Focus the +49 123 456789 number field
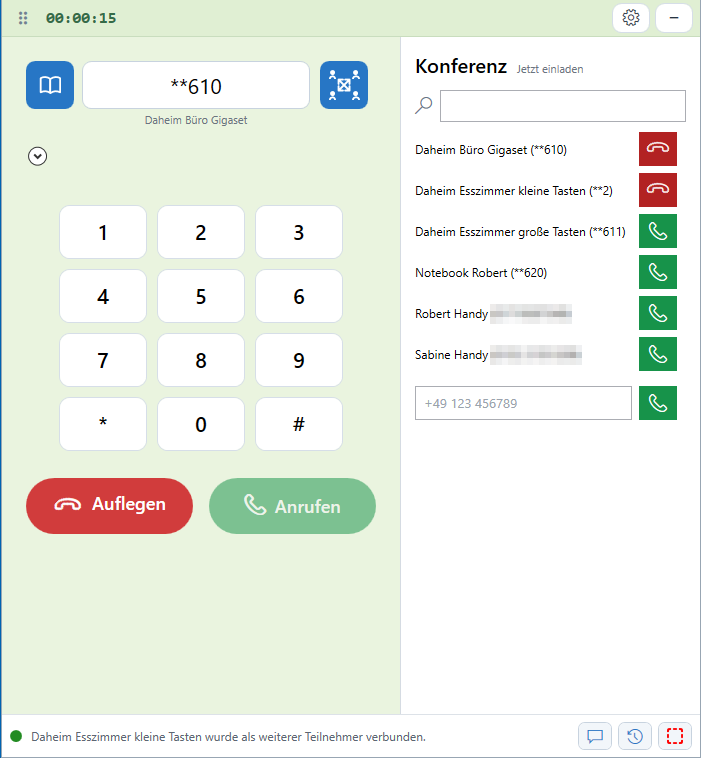Image resolution: width=701 pixels, height=758 pixels. [x=523, y=403]
